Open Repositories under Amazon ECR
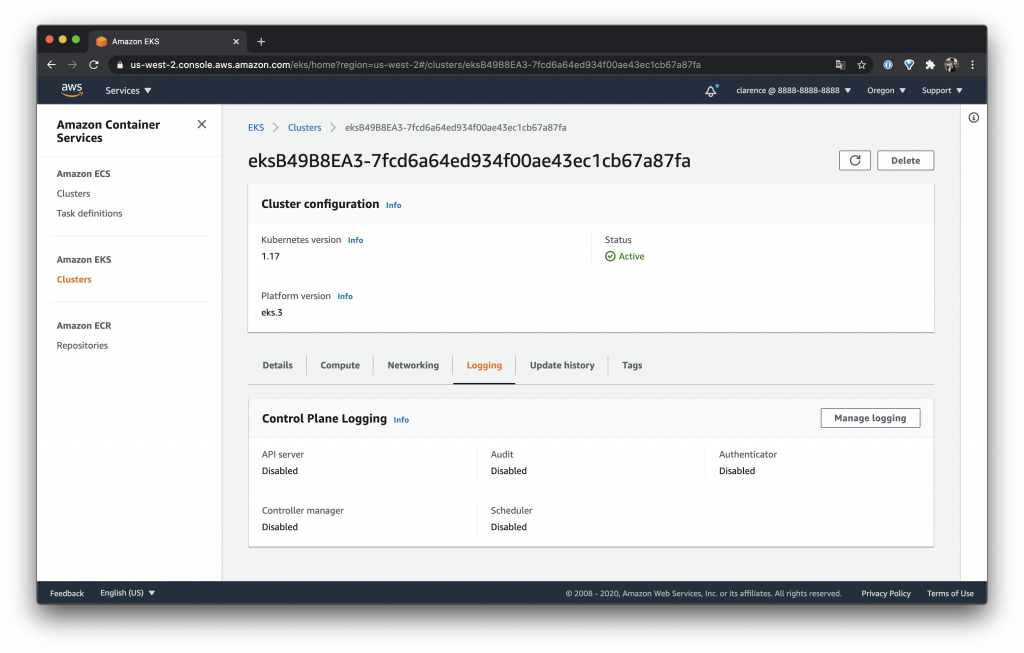Viewport: 1024px width, 653px height. 82,345
